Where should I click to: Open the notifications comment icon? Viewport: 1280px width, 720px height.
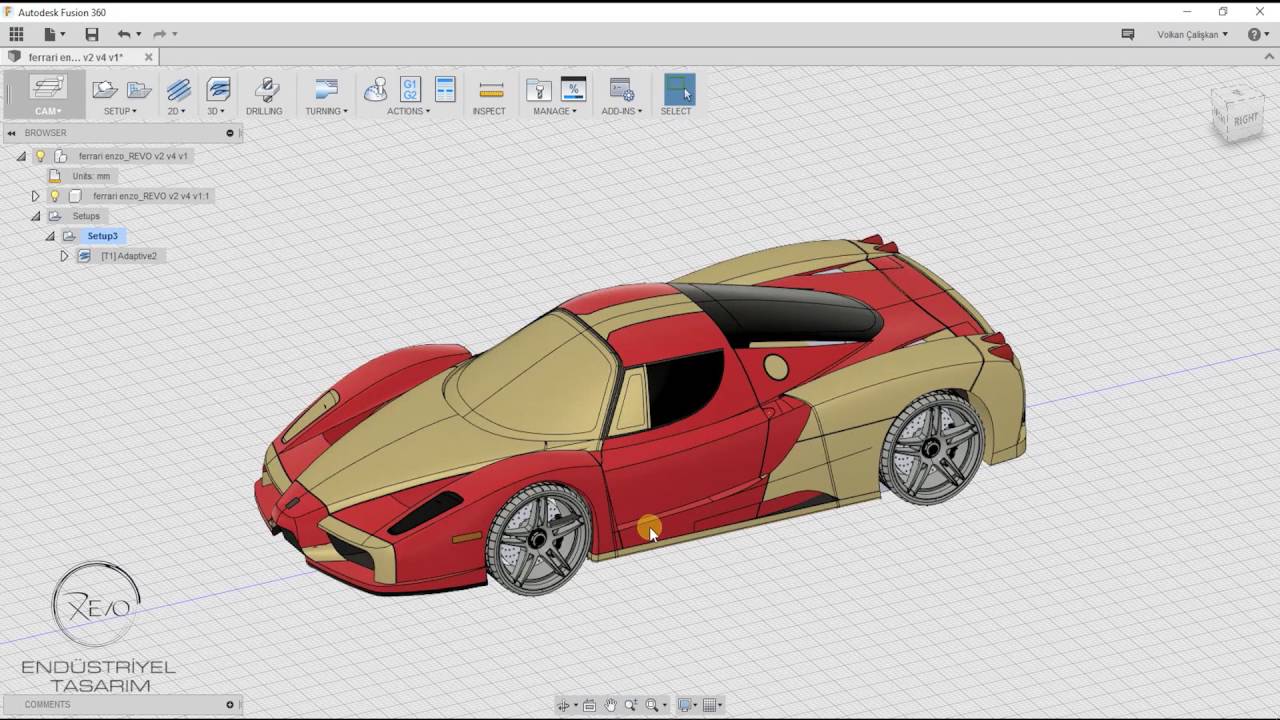(x=1128, y=34)
